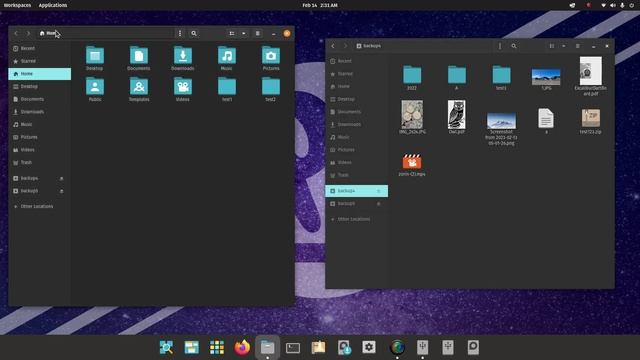Image resolution: width=640 pixels, height=360 pixels.
Task: Select the Music folder icon
Action: (227, 56)
